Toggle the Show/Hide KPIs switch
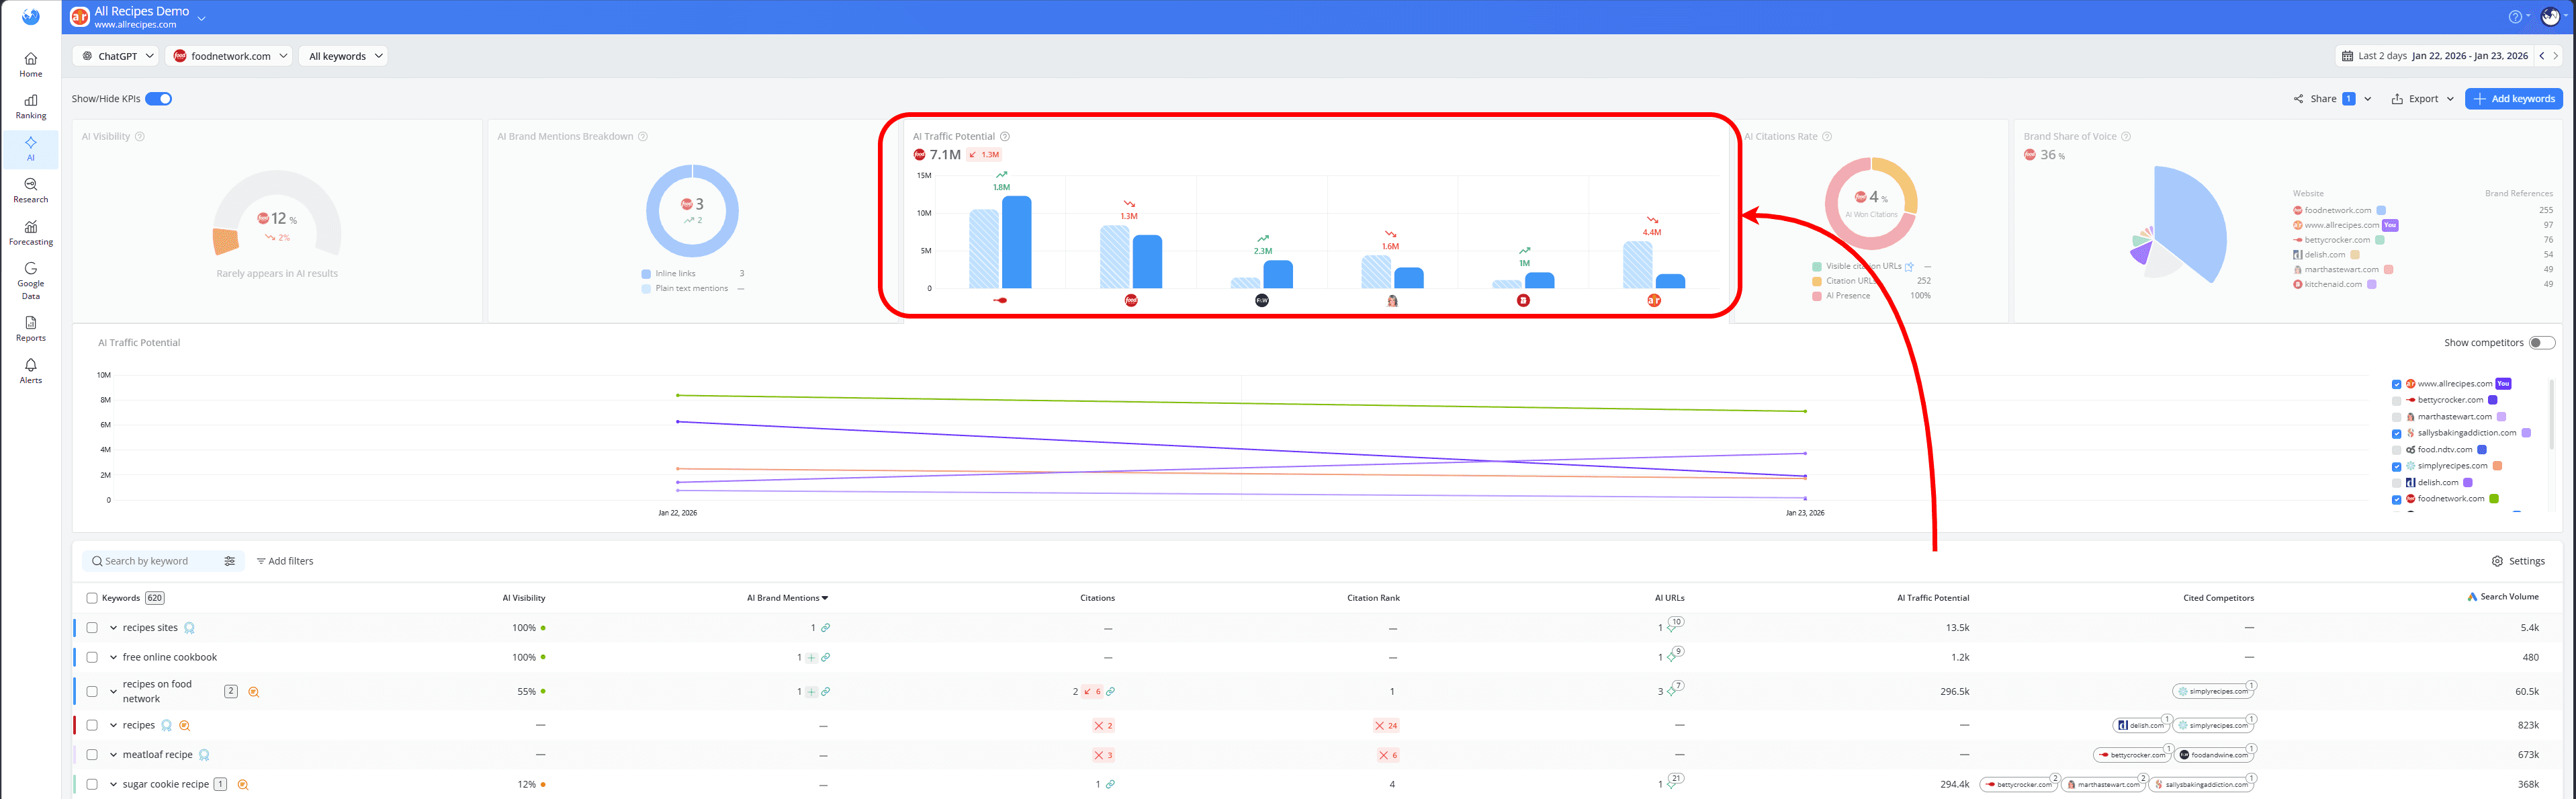The image size is (2576, 799). tap(158, 99)
